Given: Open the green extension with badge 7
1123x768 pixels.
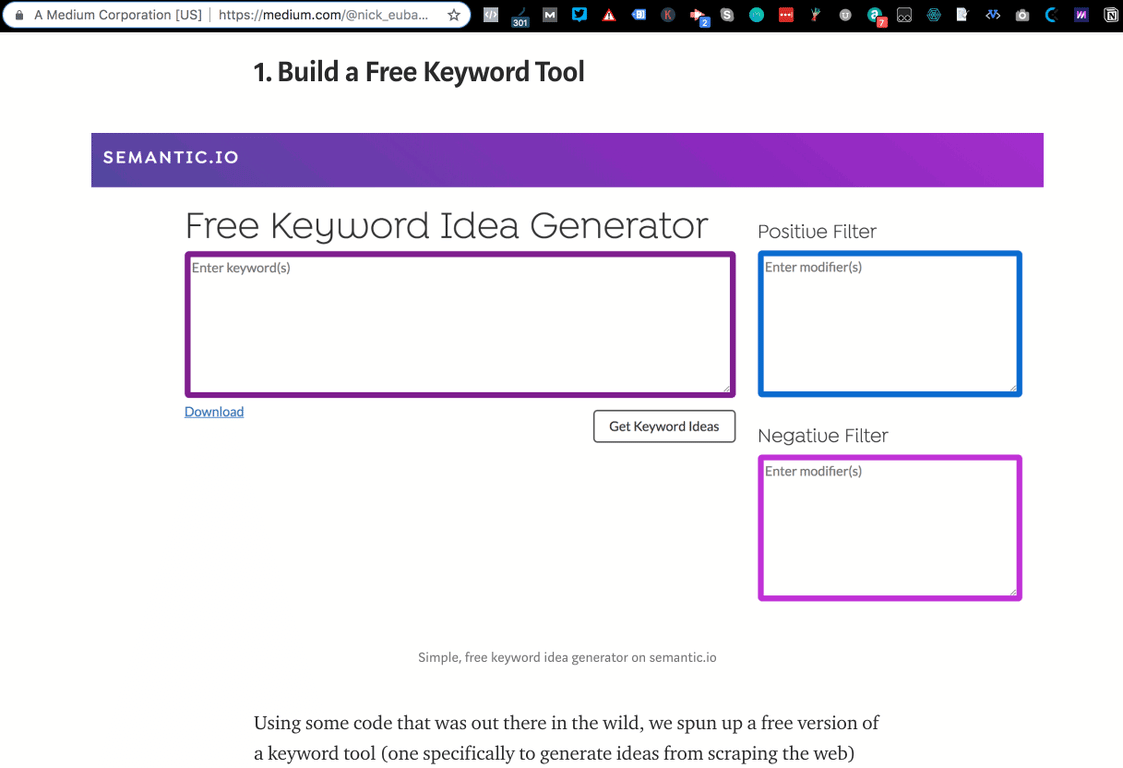Looking at the screenshot, I should (x=876, y=16).
